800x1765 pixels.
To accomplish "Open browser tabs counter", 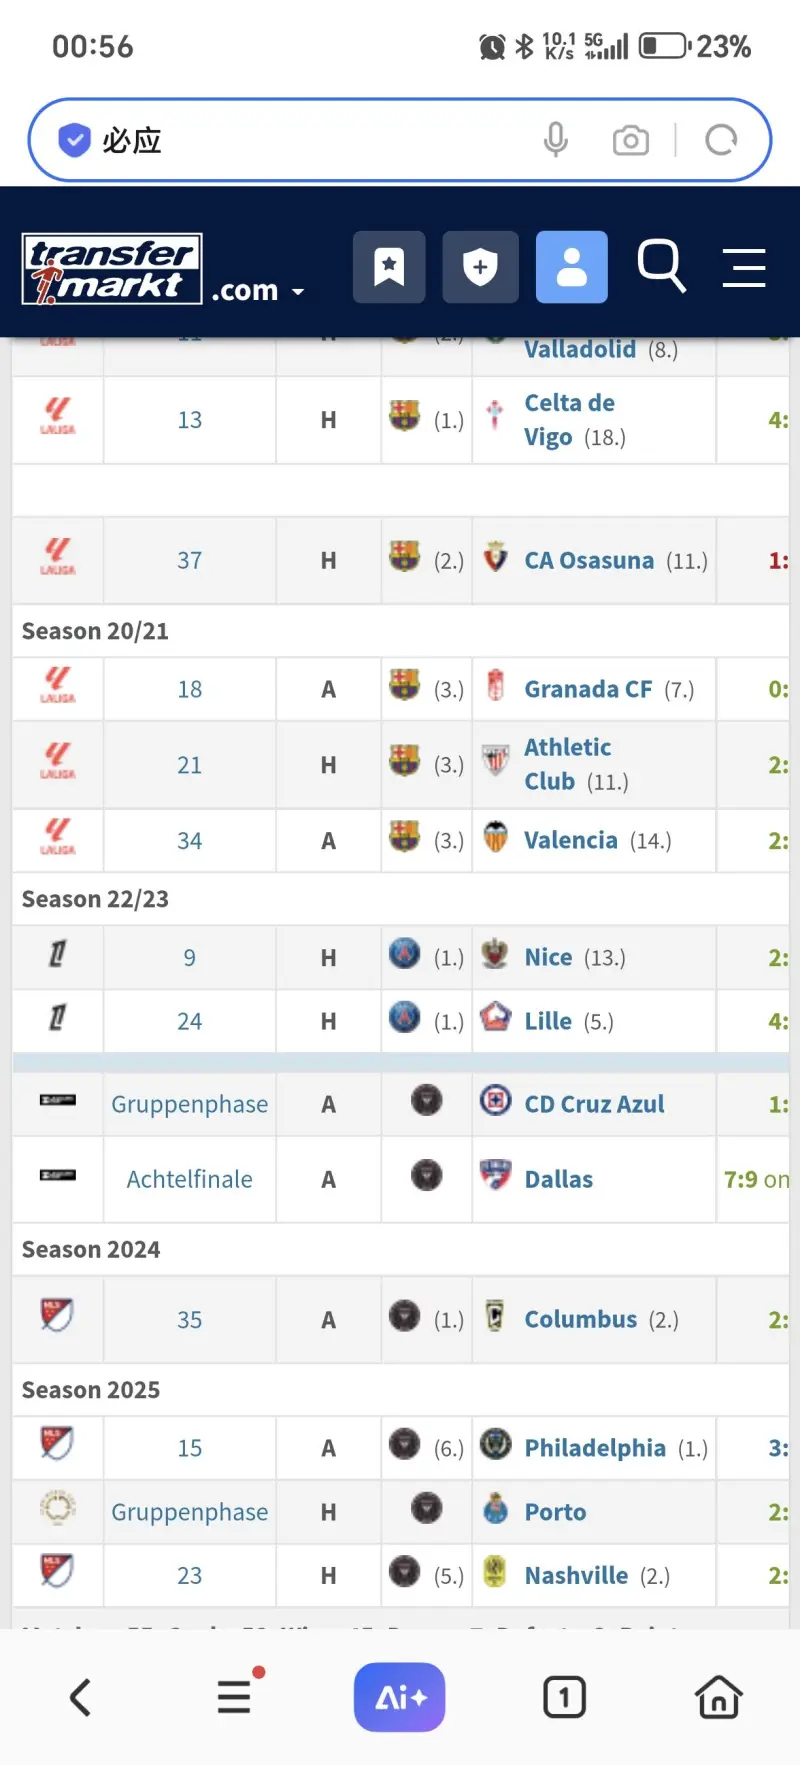I will coord(564,1697).
